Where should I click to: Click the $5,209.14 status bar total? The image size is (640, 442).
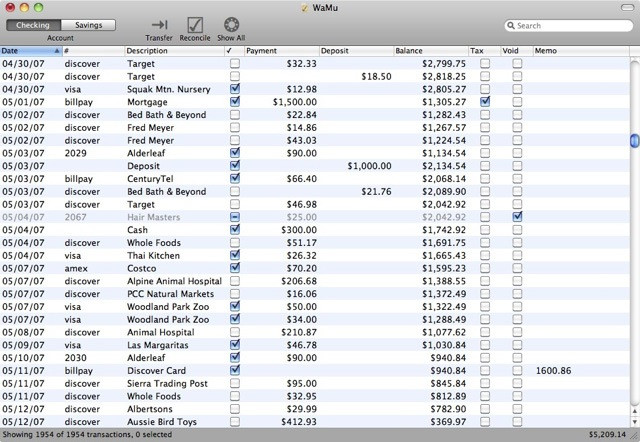coord(607,435)
